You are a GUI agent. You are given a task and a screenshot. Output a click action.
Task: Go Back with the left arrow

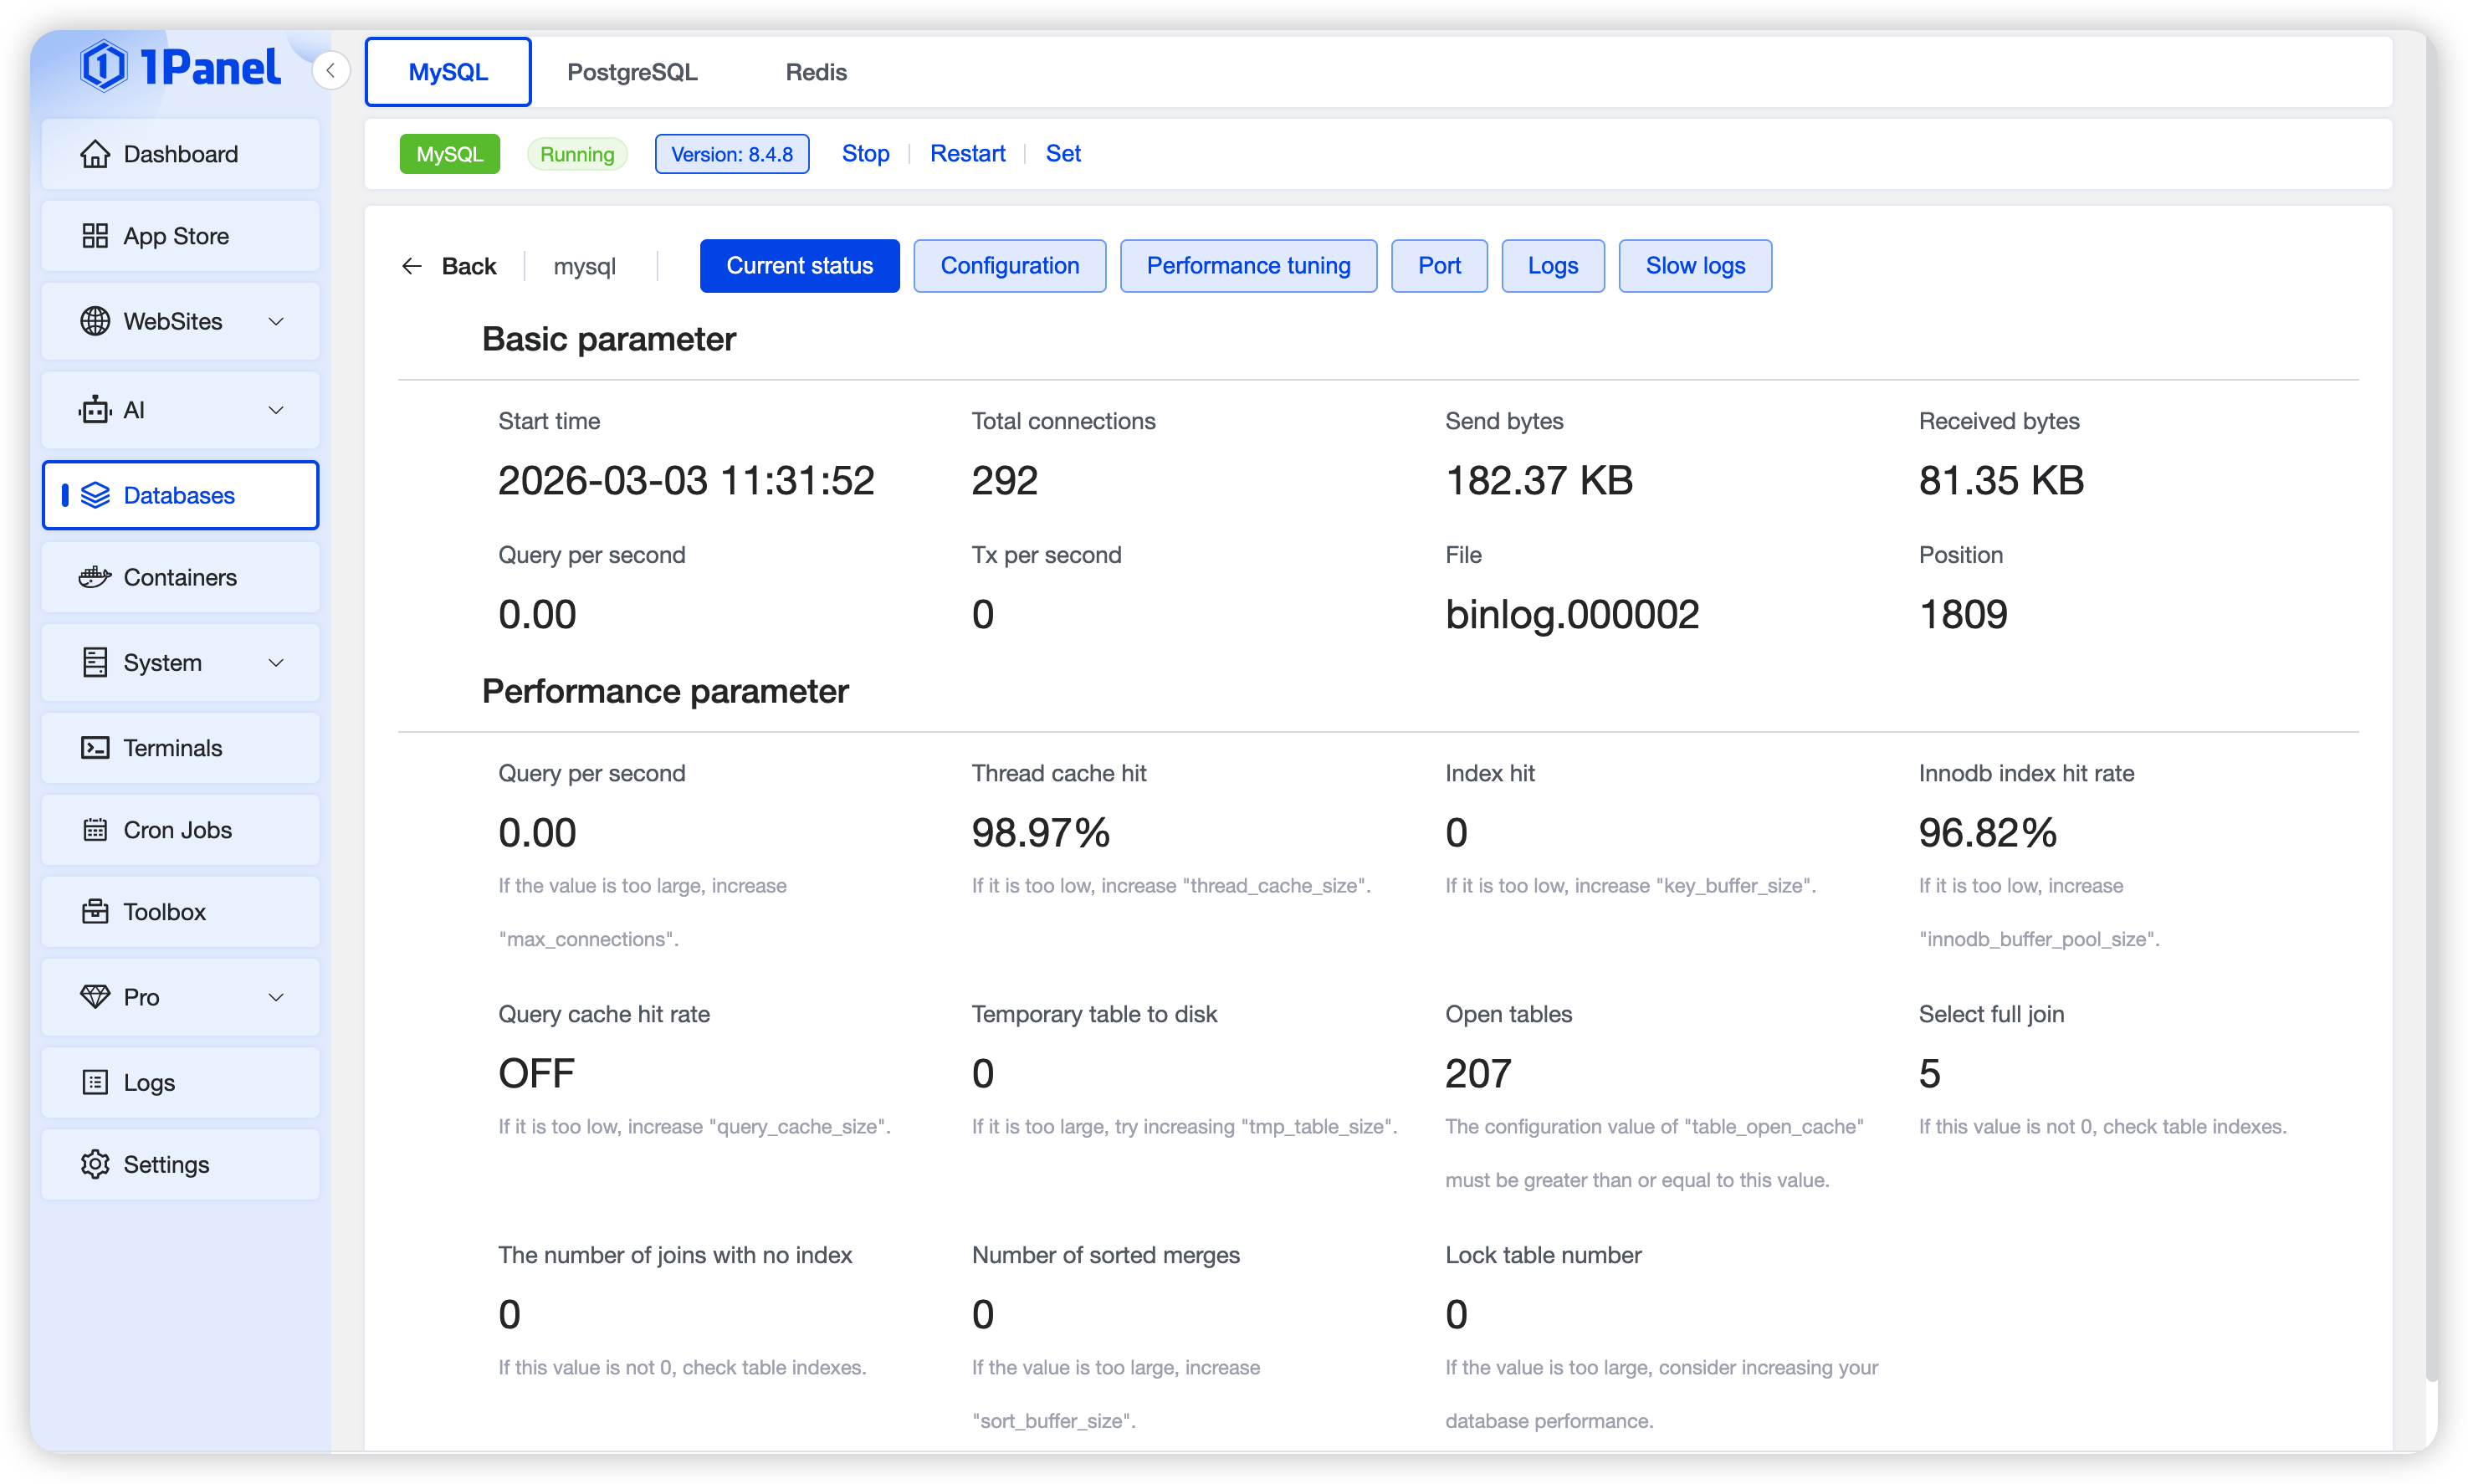(412, 266)
